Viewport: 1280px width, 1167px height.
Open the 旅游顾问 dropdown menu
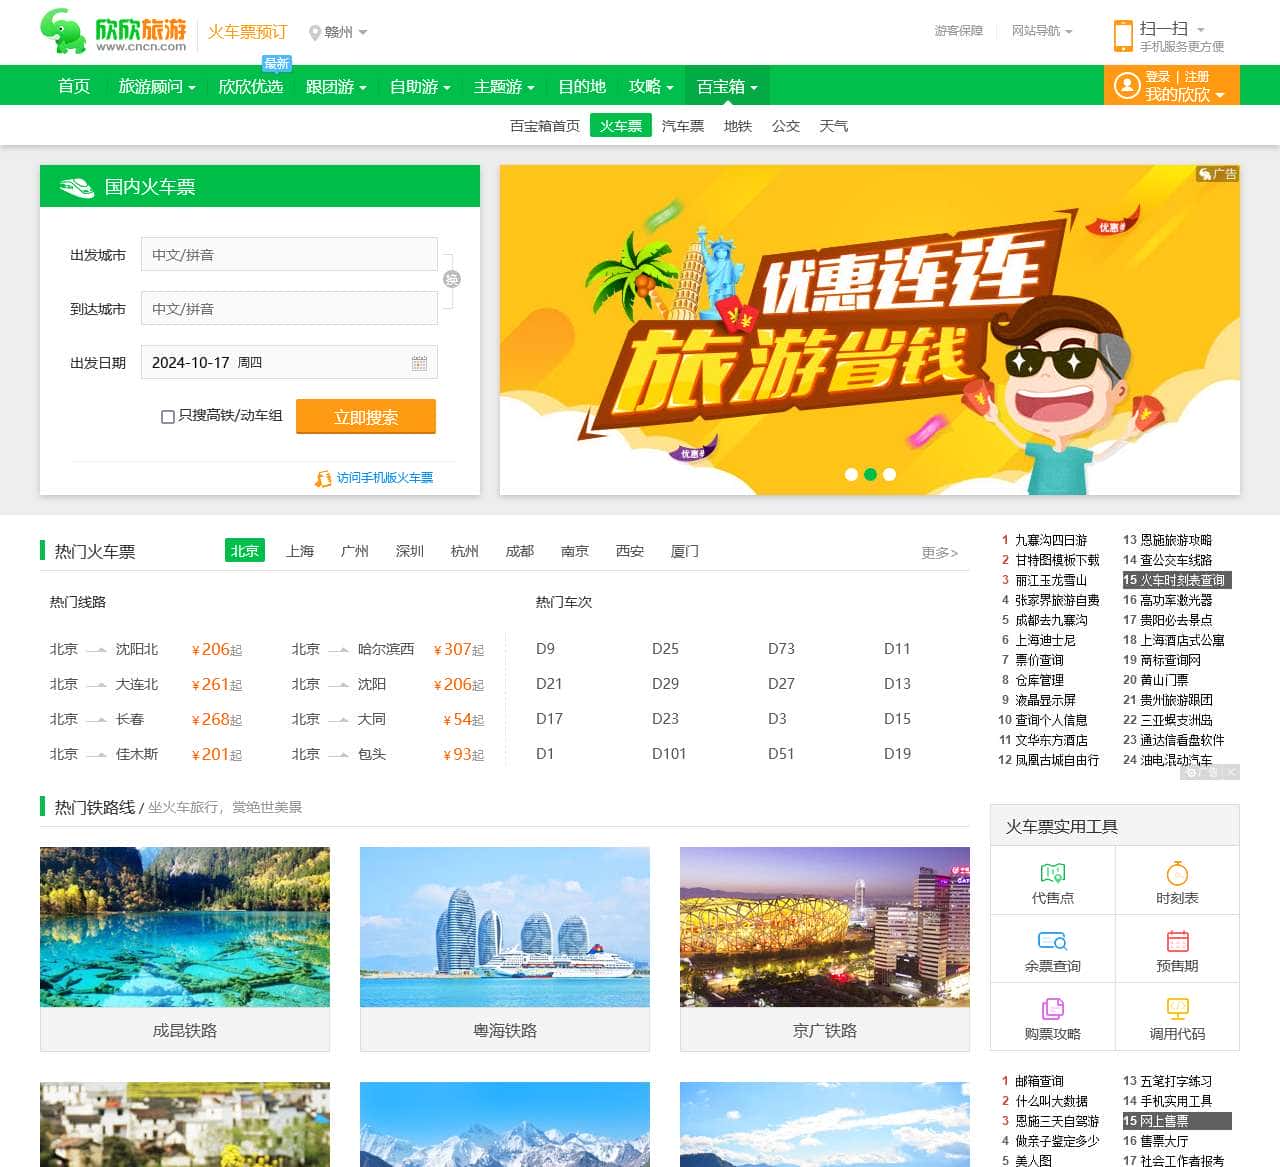tap(157, 87)
